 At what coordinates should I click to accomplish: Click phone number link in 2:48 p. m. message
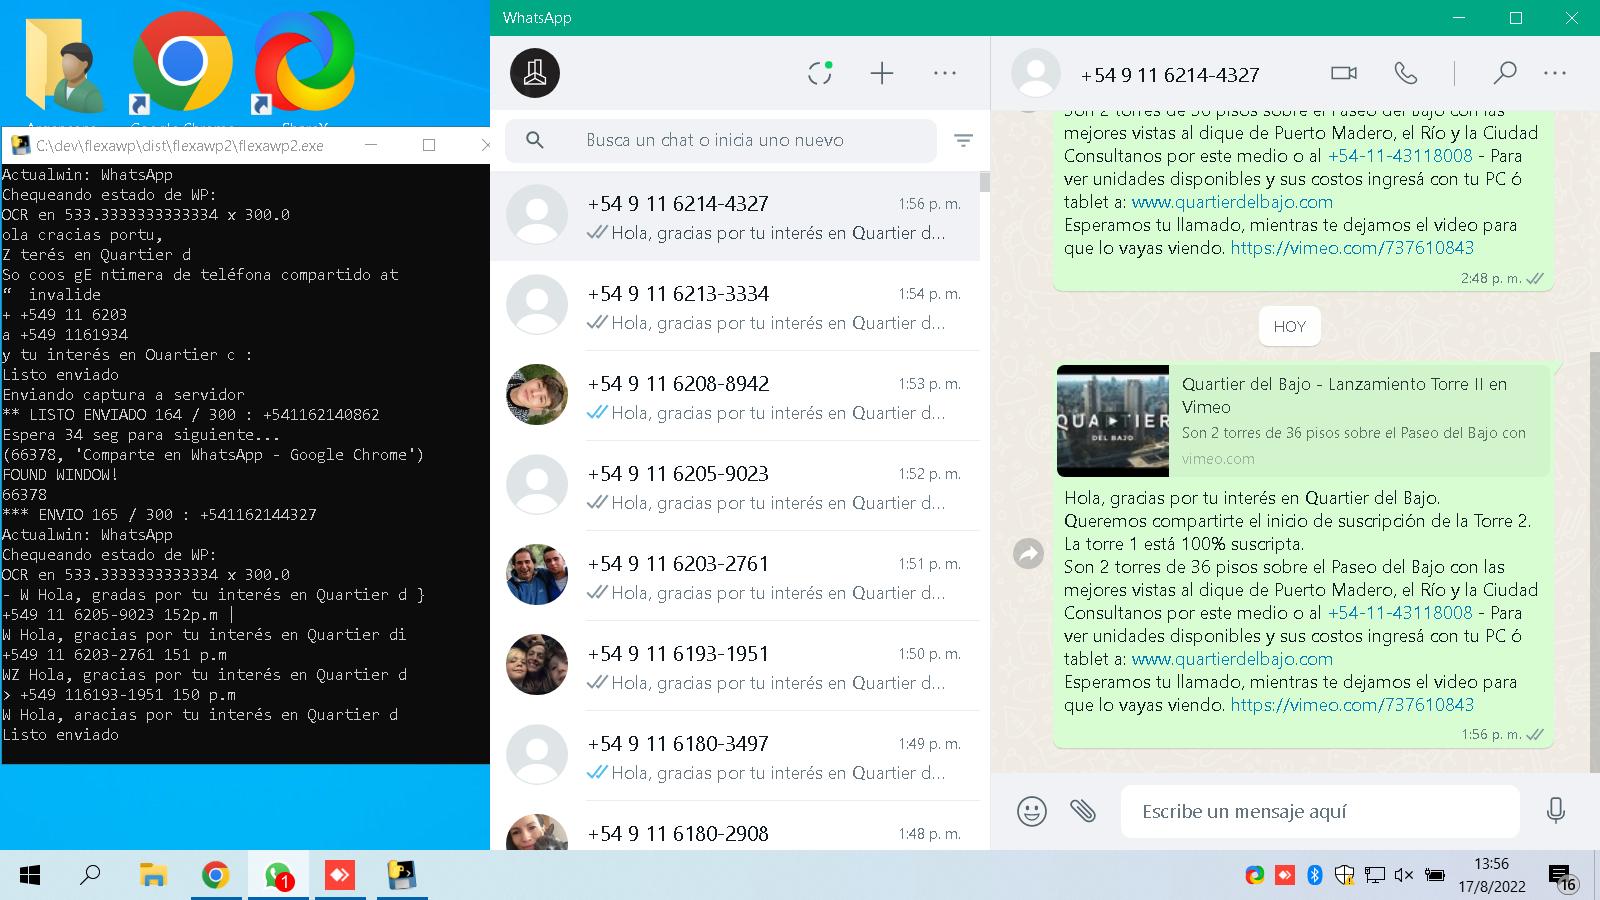(1400, 156)
